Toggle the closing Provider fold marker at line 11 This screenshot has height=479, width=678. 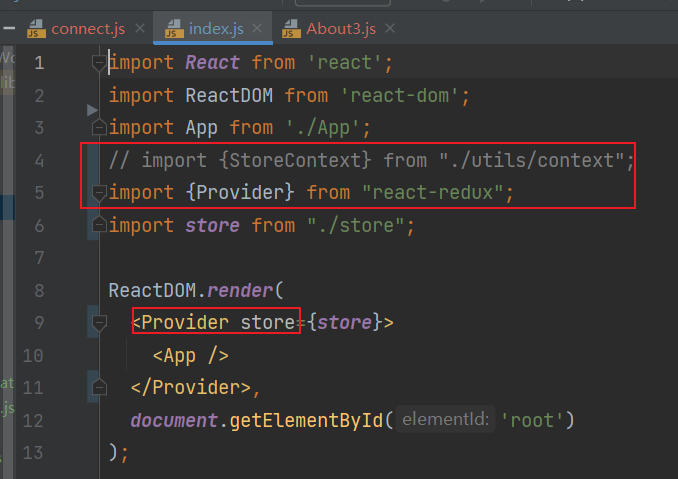point(99,386)
